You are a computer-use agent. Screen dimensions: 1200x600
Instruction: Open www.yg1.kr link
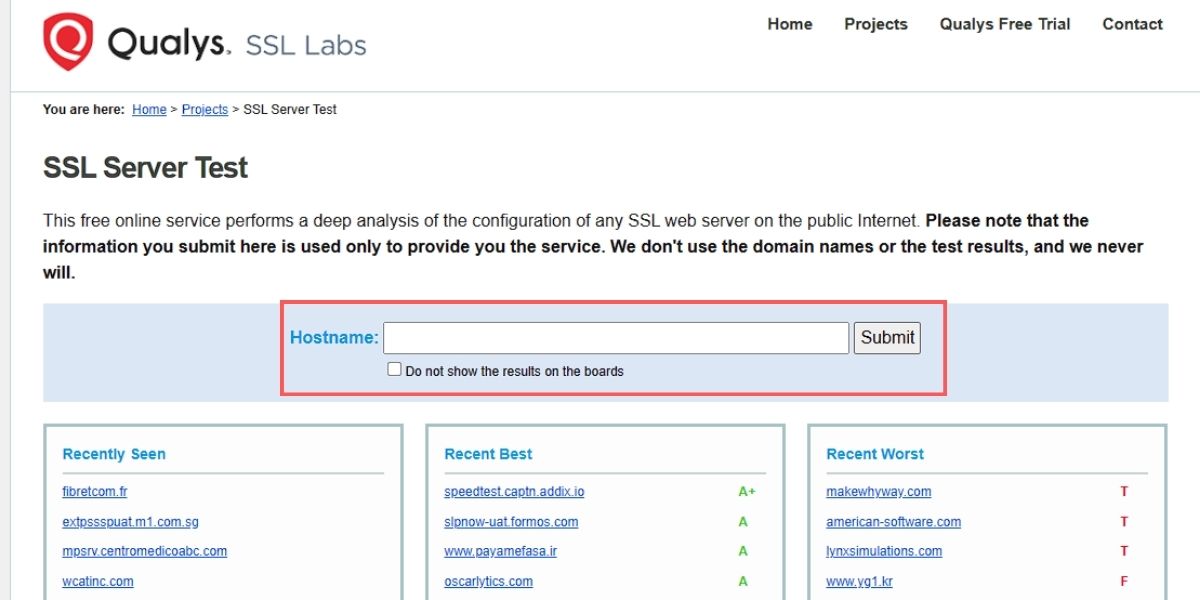(859, 581)
